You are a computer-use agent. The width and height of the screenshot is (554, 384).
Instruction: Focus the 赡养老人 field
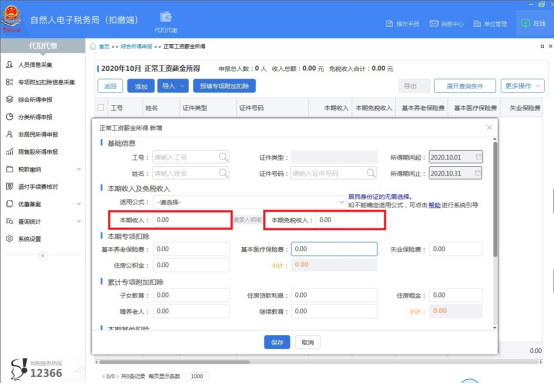point(191,311)
